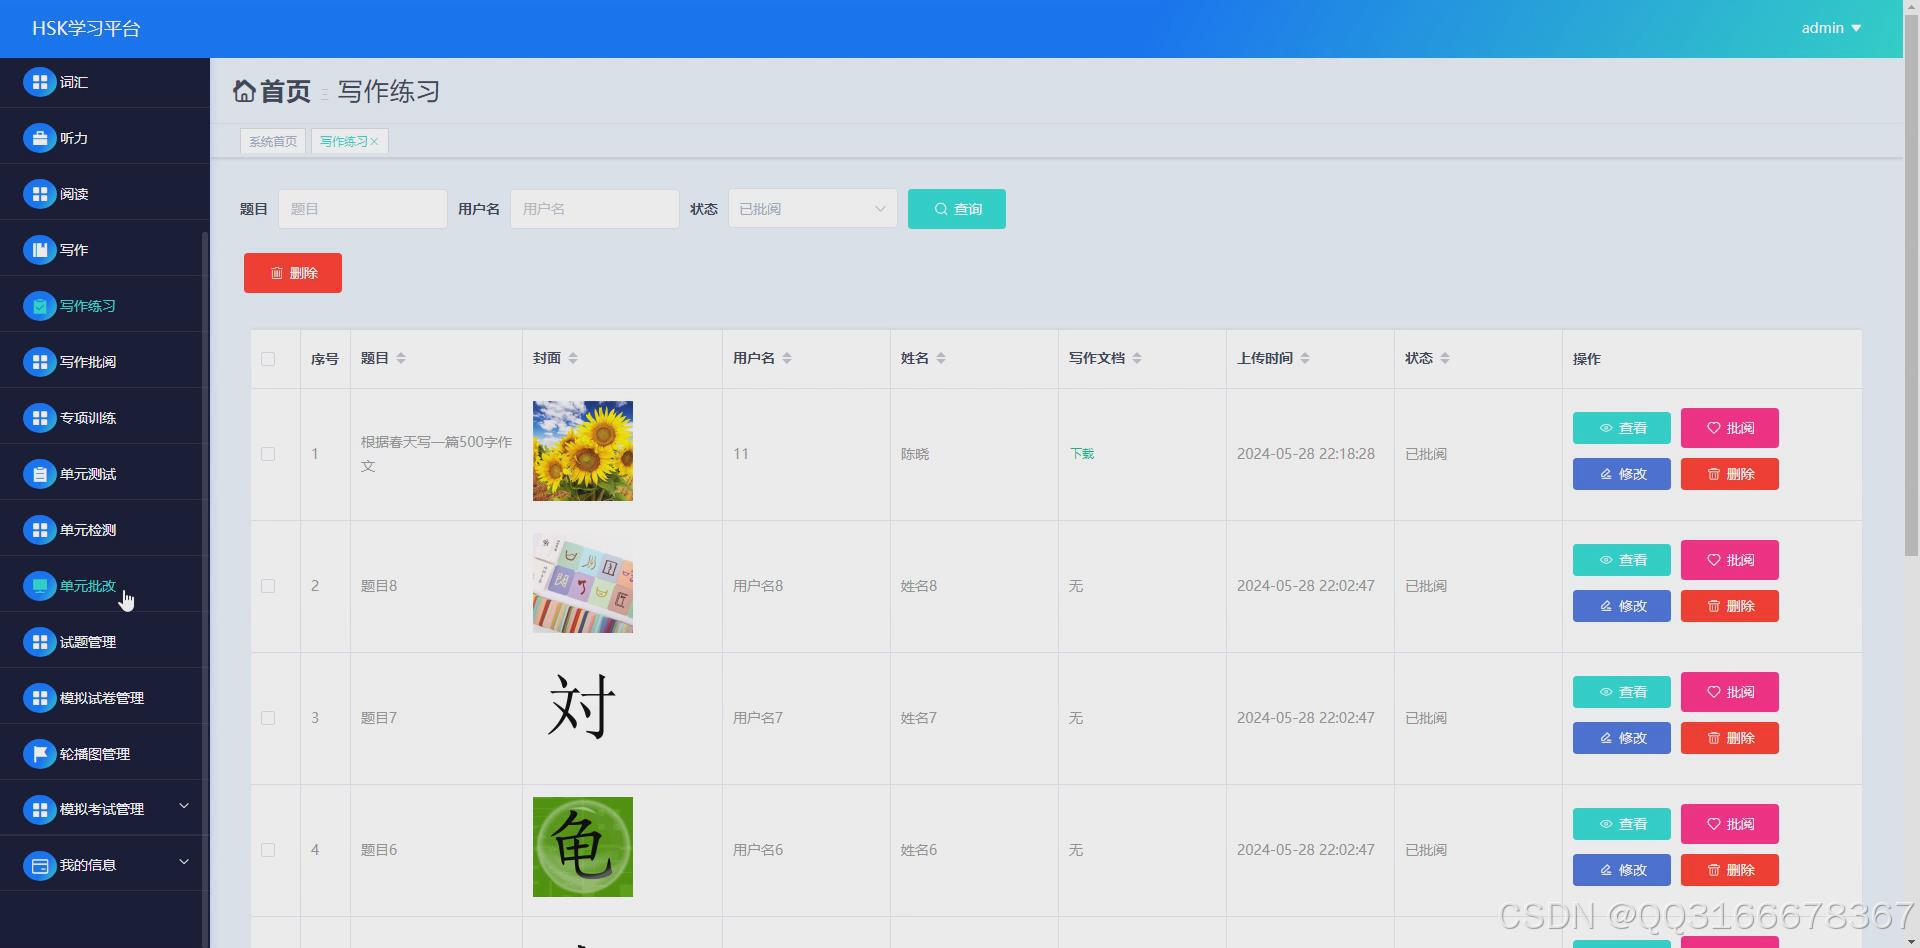Click the 我的信息 card icon

(39, 866)
